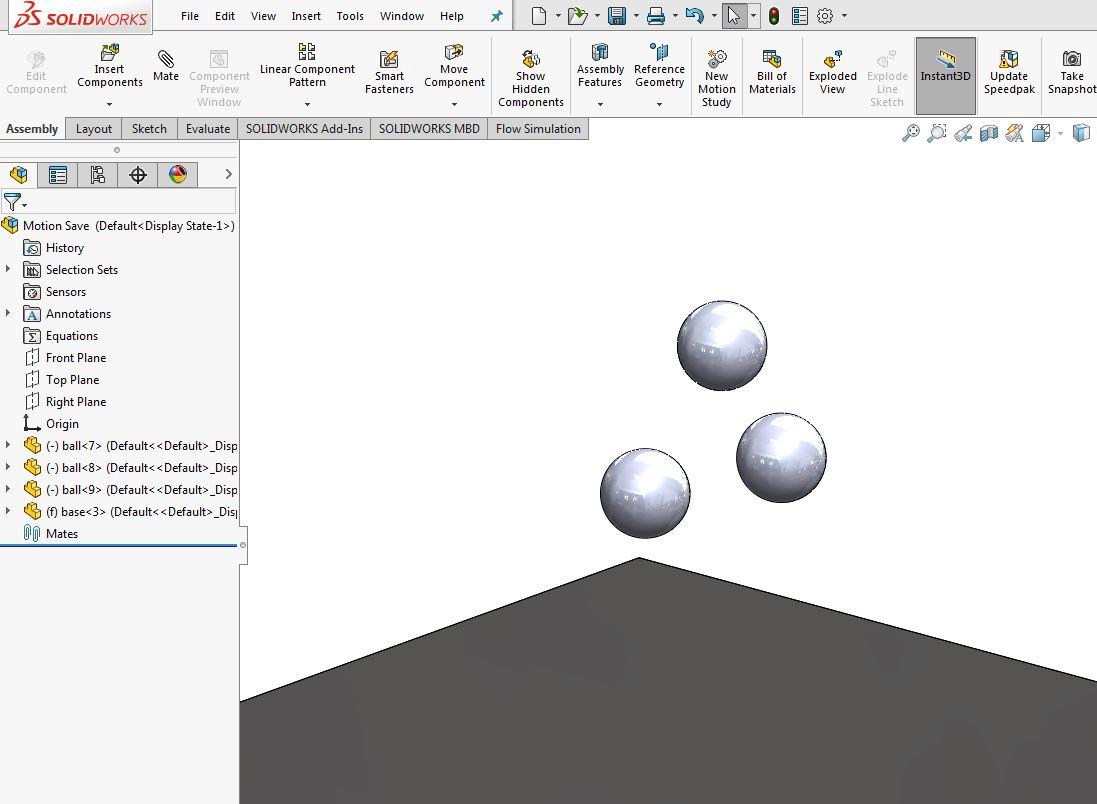This screenshot has width=1097, height=804.
Task: Select the Mates node in the tree
Action: tap(62, 533)
